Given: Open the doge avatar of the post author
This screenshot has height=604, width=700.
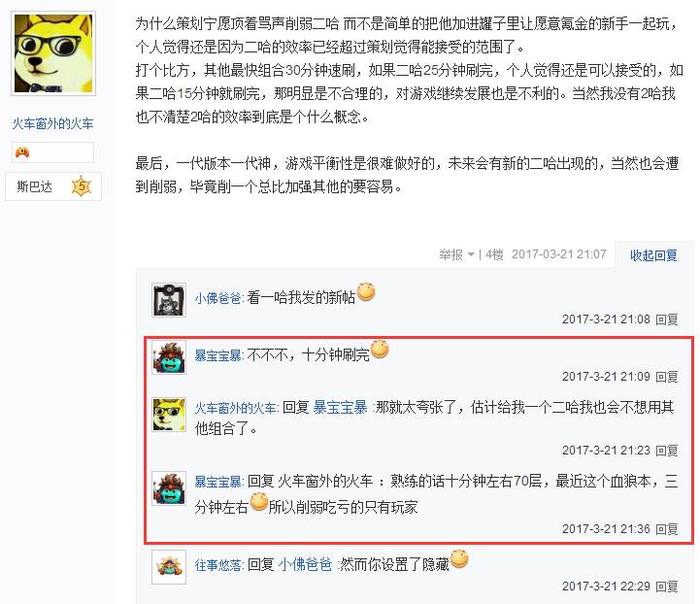Looking at the screenshot, I should [x=53, y=54].
